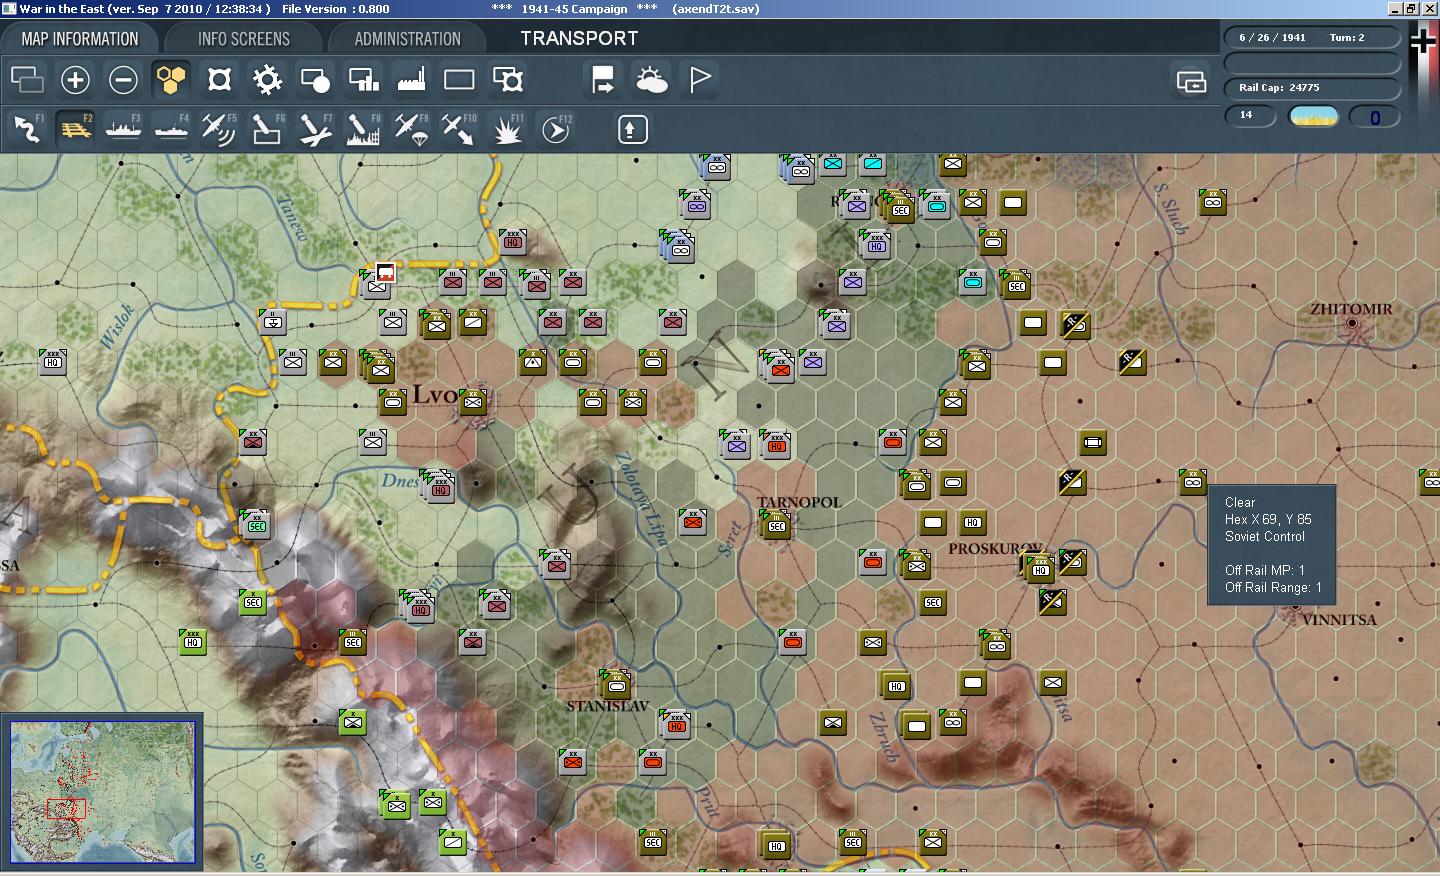The height and width of the screenshot is (876, 1440).
Task: Click the TRANSPORT mode label
Action: click(579, 38)
